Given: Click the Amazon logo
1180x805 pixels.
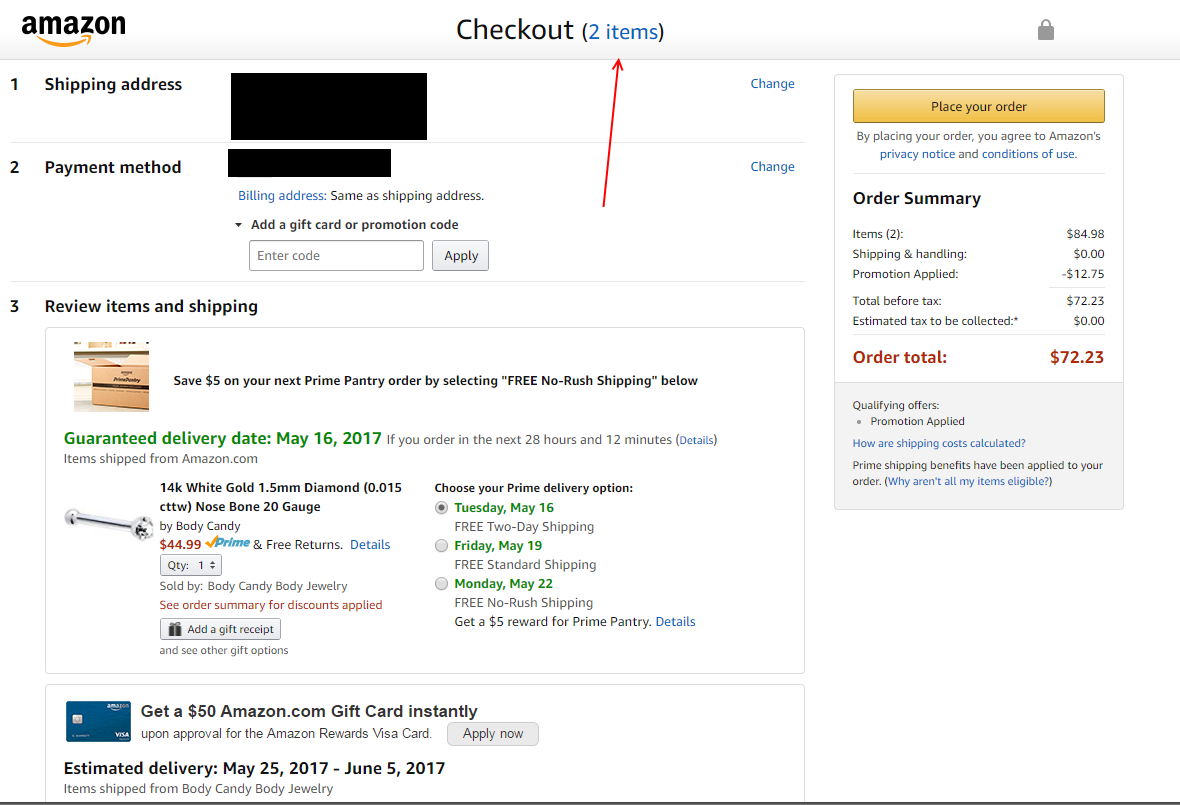Looking at the screenshot, I should coord(73,30).
